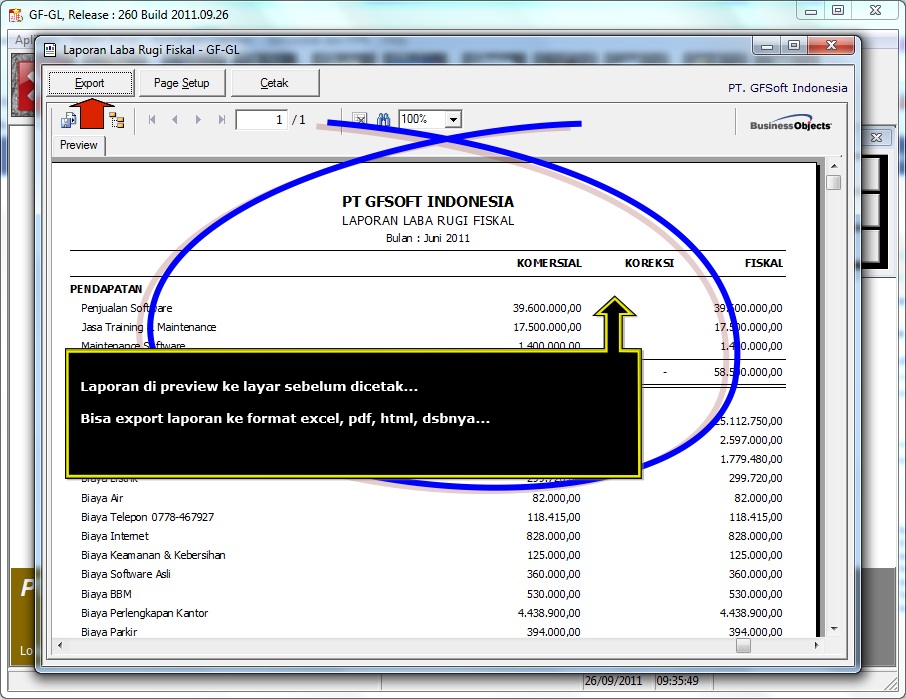Click the KOREKSI column header
The width and height of the screenshot is (906, 699).
[x=649, y=263]
